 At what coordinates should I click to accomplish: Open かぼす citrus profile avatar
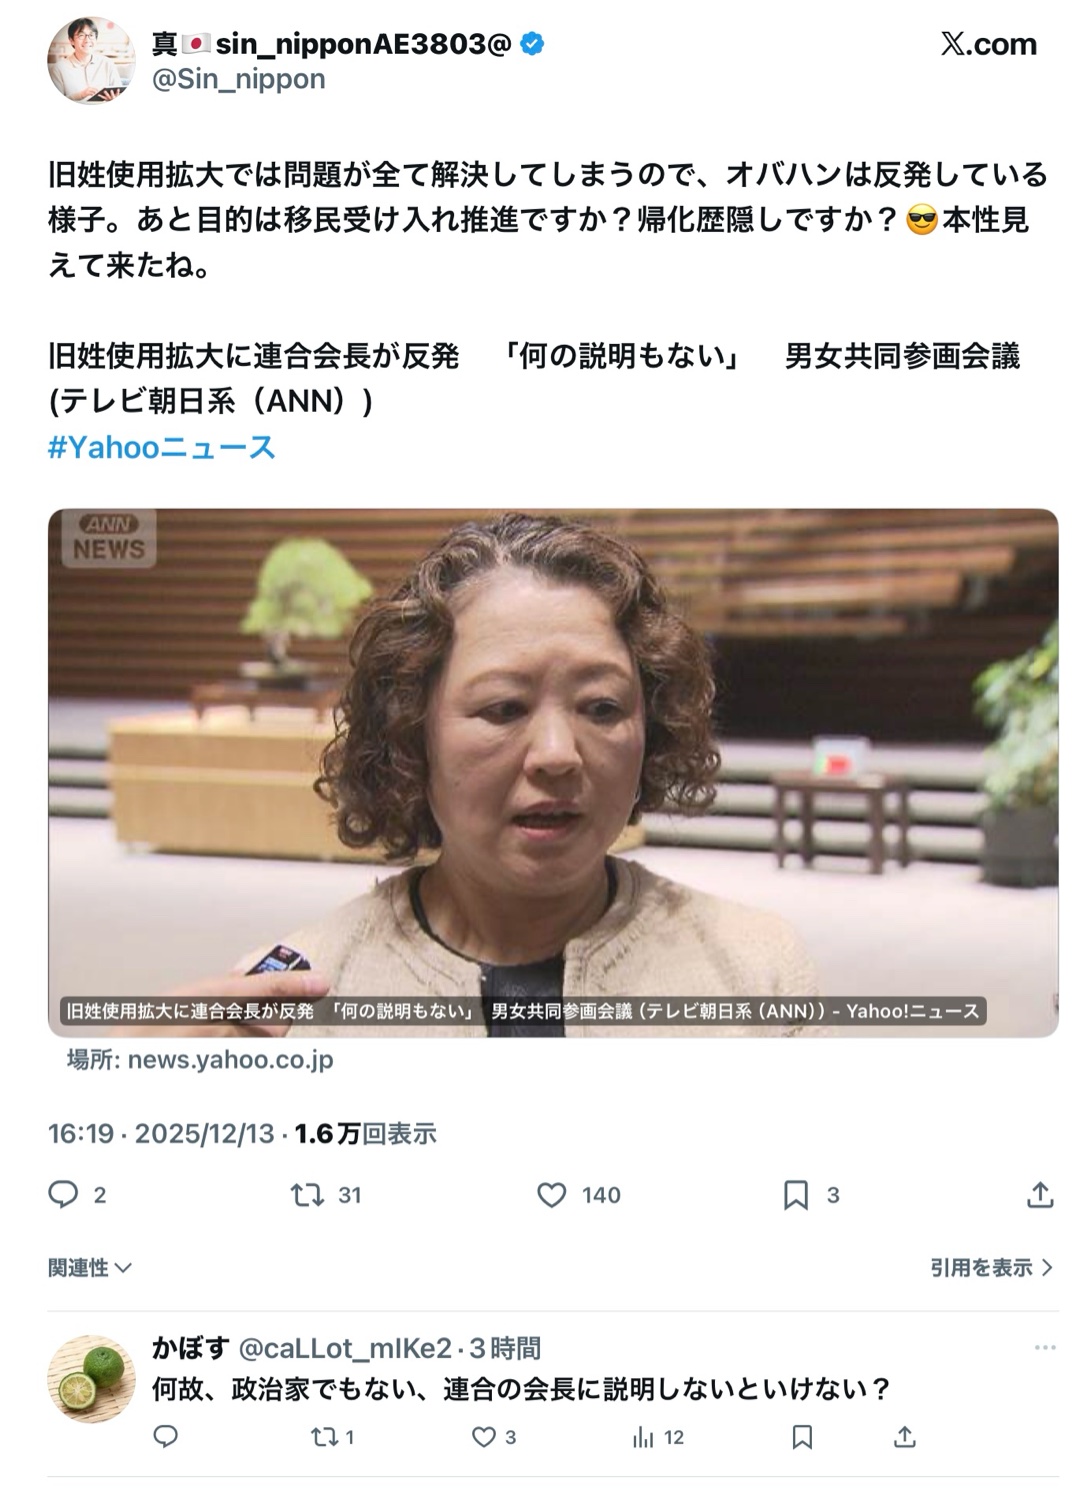[x=91, y=1378]
